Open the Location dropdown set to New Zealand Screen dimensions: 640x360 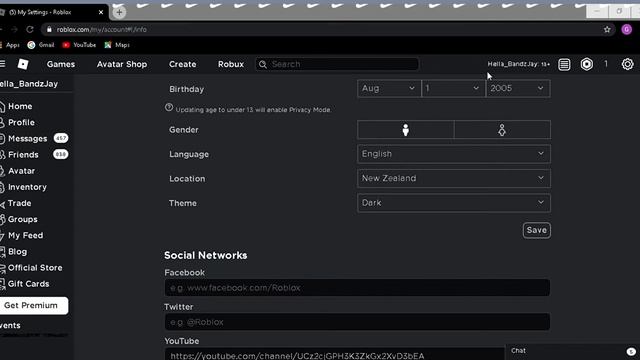click(x=454, y=178)
